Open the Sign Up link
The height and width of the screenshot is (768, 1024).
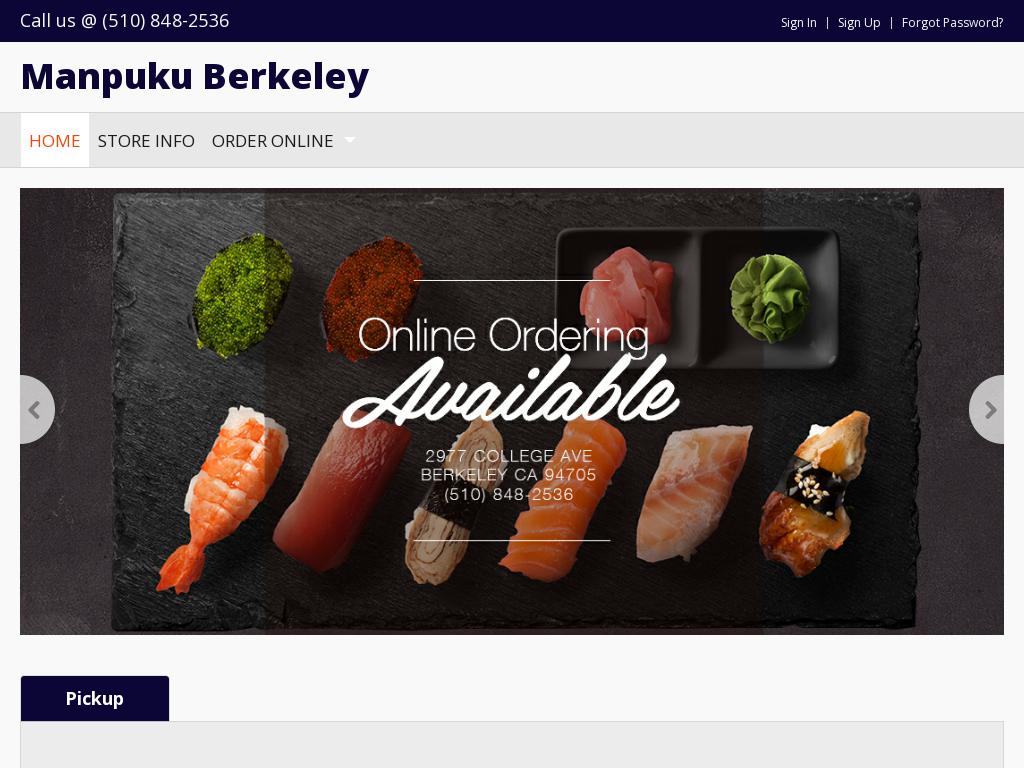click(859, 22)
